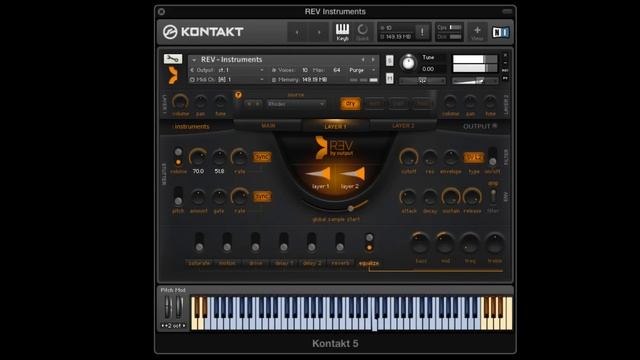Toggle the equalize effect switch
This screenshot has height=360, width=640.
369,242
